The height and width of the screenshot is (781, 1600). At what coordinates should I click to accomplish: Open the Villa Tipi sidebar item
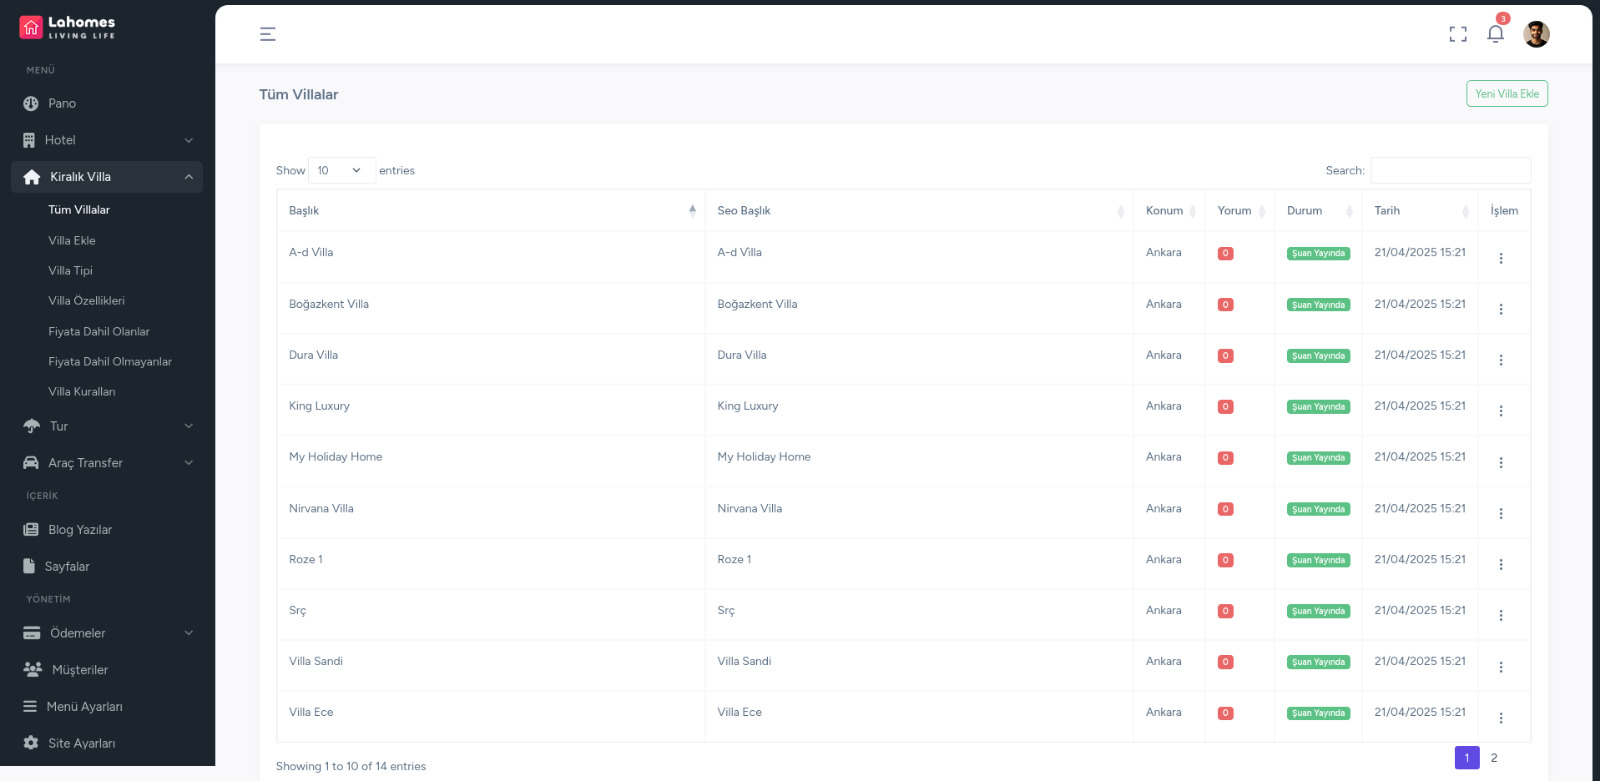coord(70,271)
